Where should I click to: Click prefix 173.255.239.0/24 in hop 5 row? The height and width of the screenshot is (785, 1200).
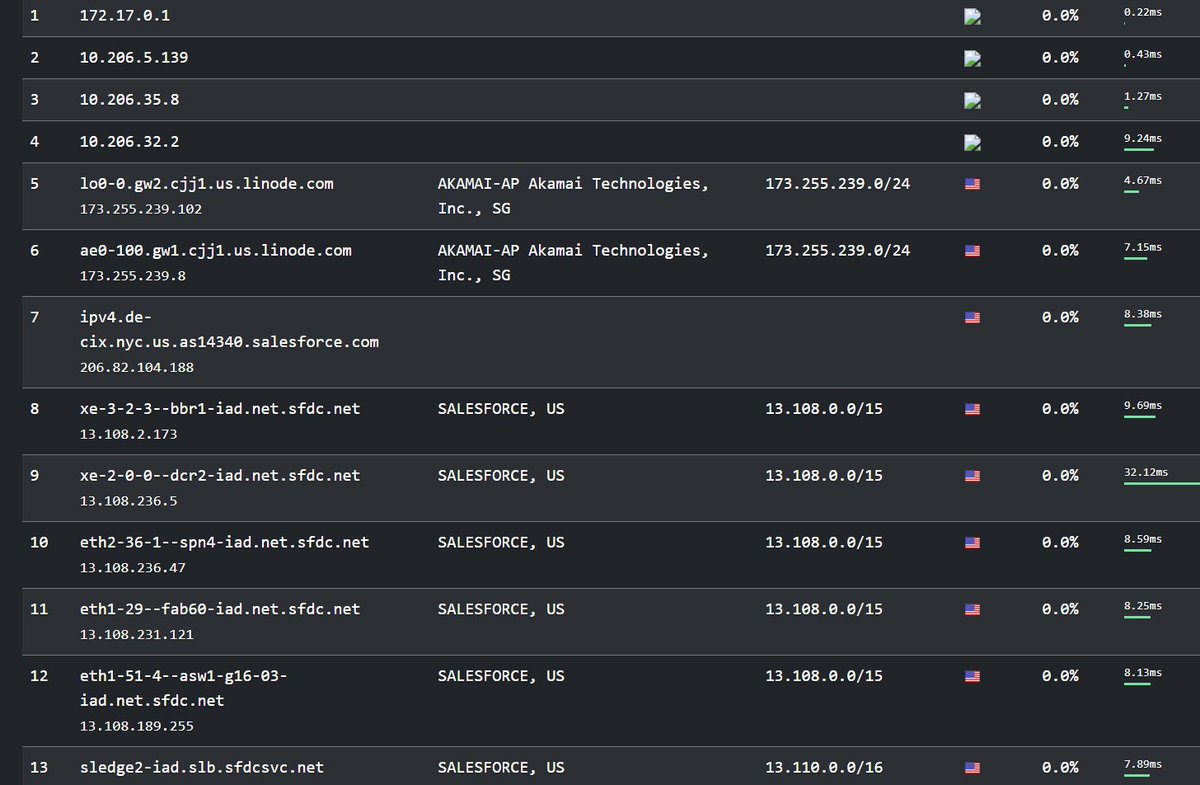coord(838,184)
